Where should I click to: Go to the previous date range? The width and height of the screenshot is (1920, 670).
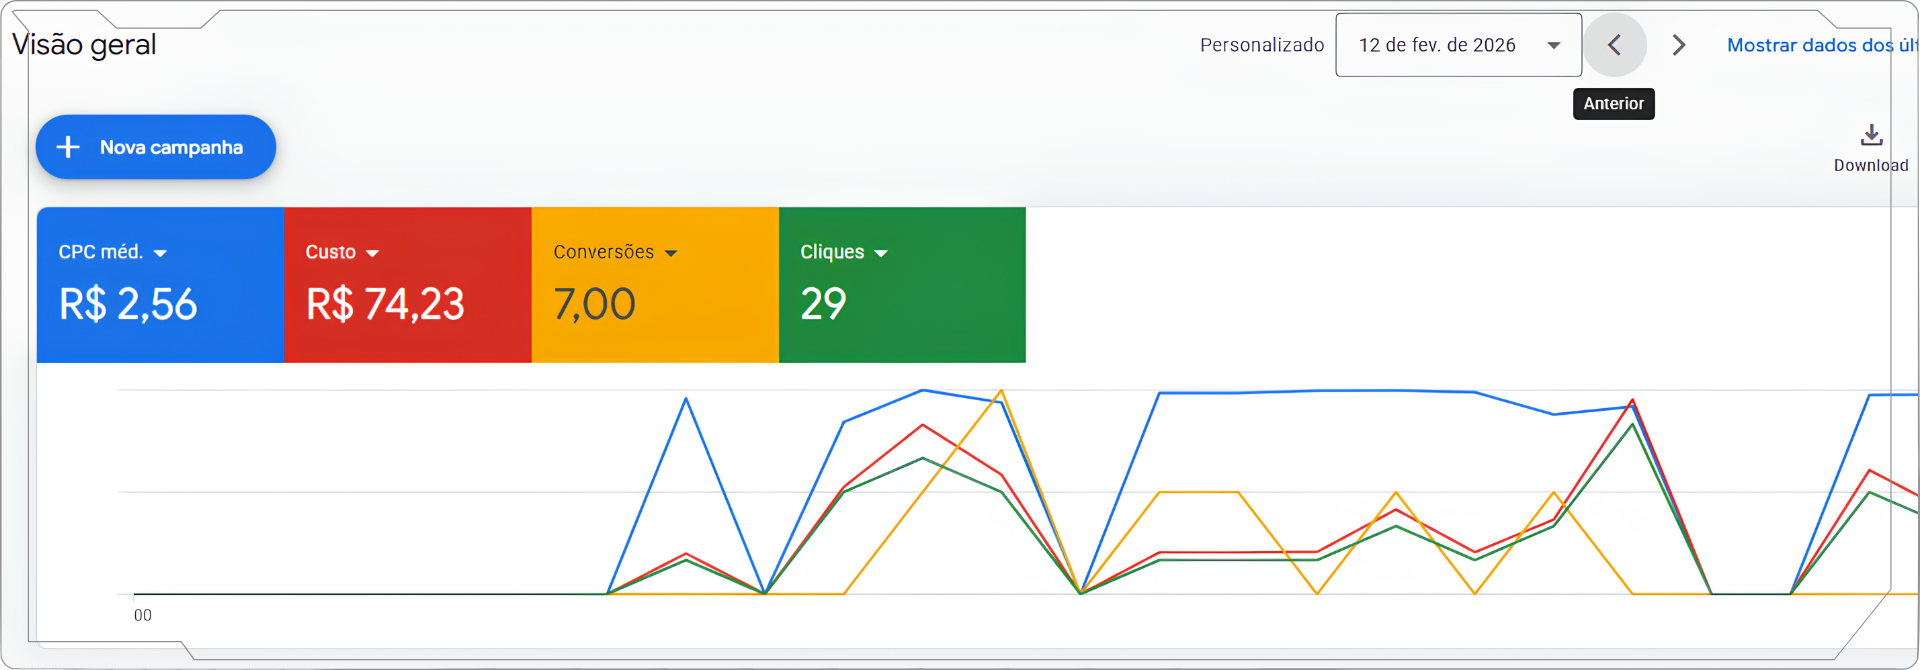pos(1614,45)
